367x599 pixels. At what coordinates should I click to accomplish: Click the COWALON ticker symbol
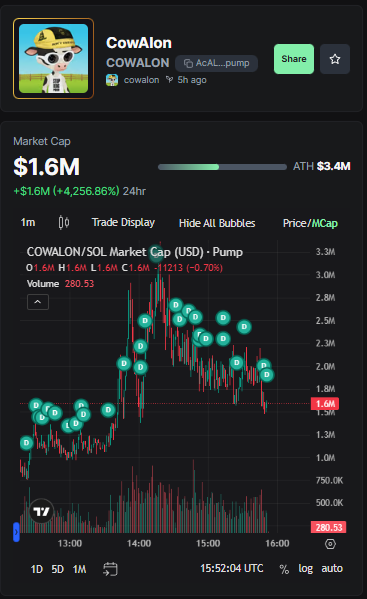[138, 63]
